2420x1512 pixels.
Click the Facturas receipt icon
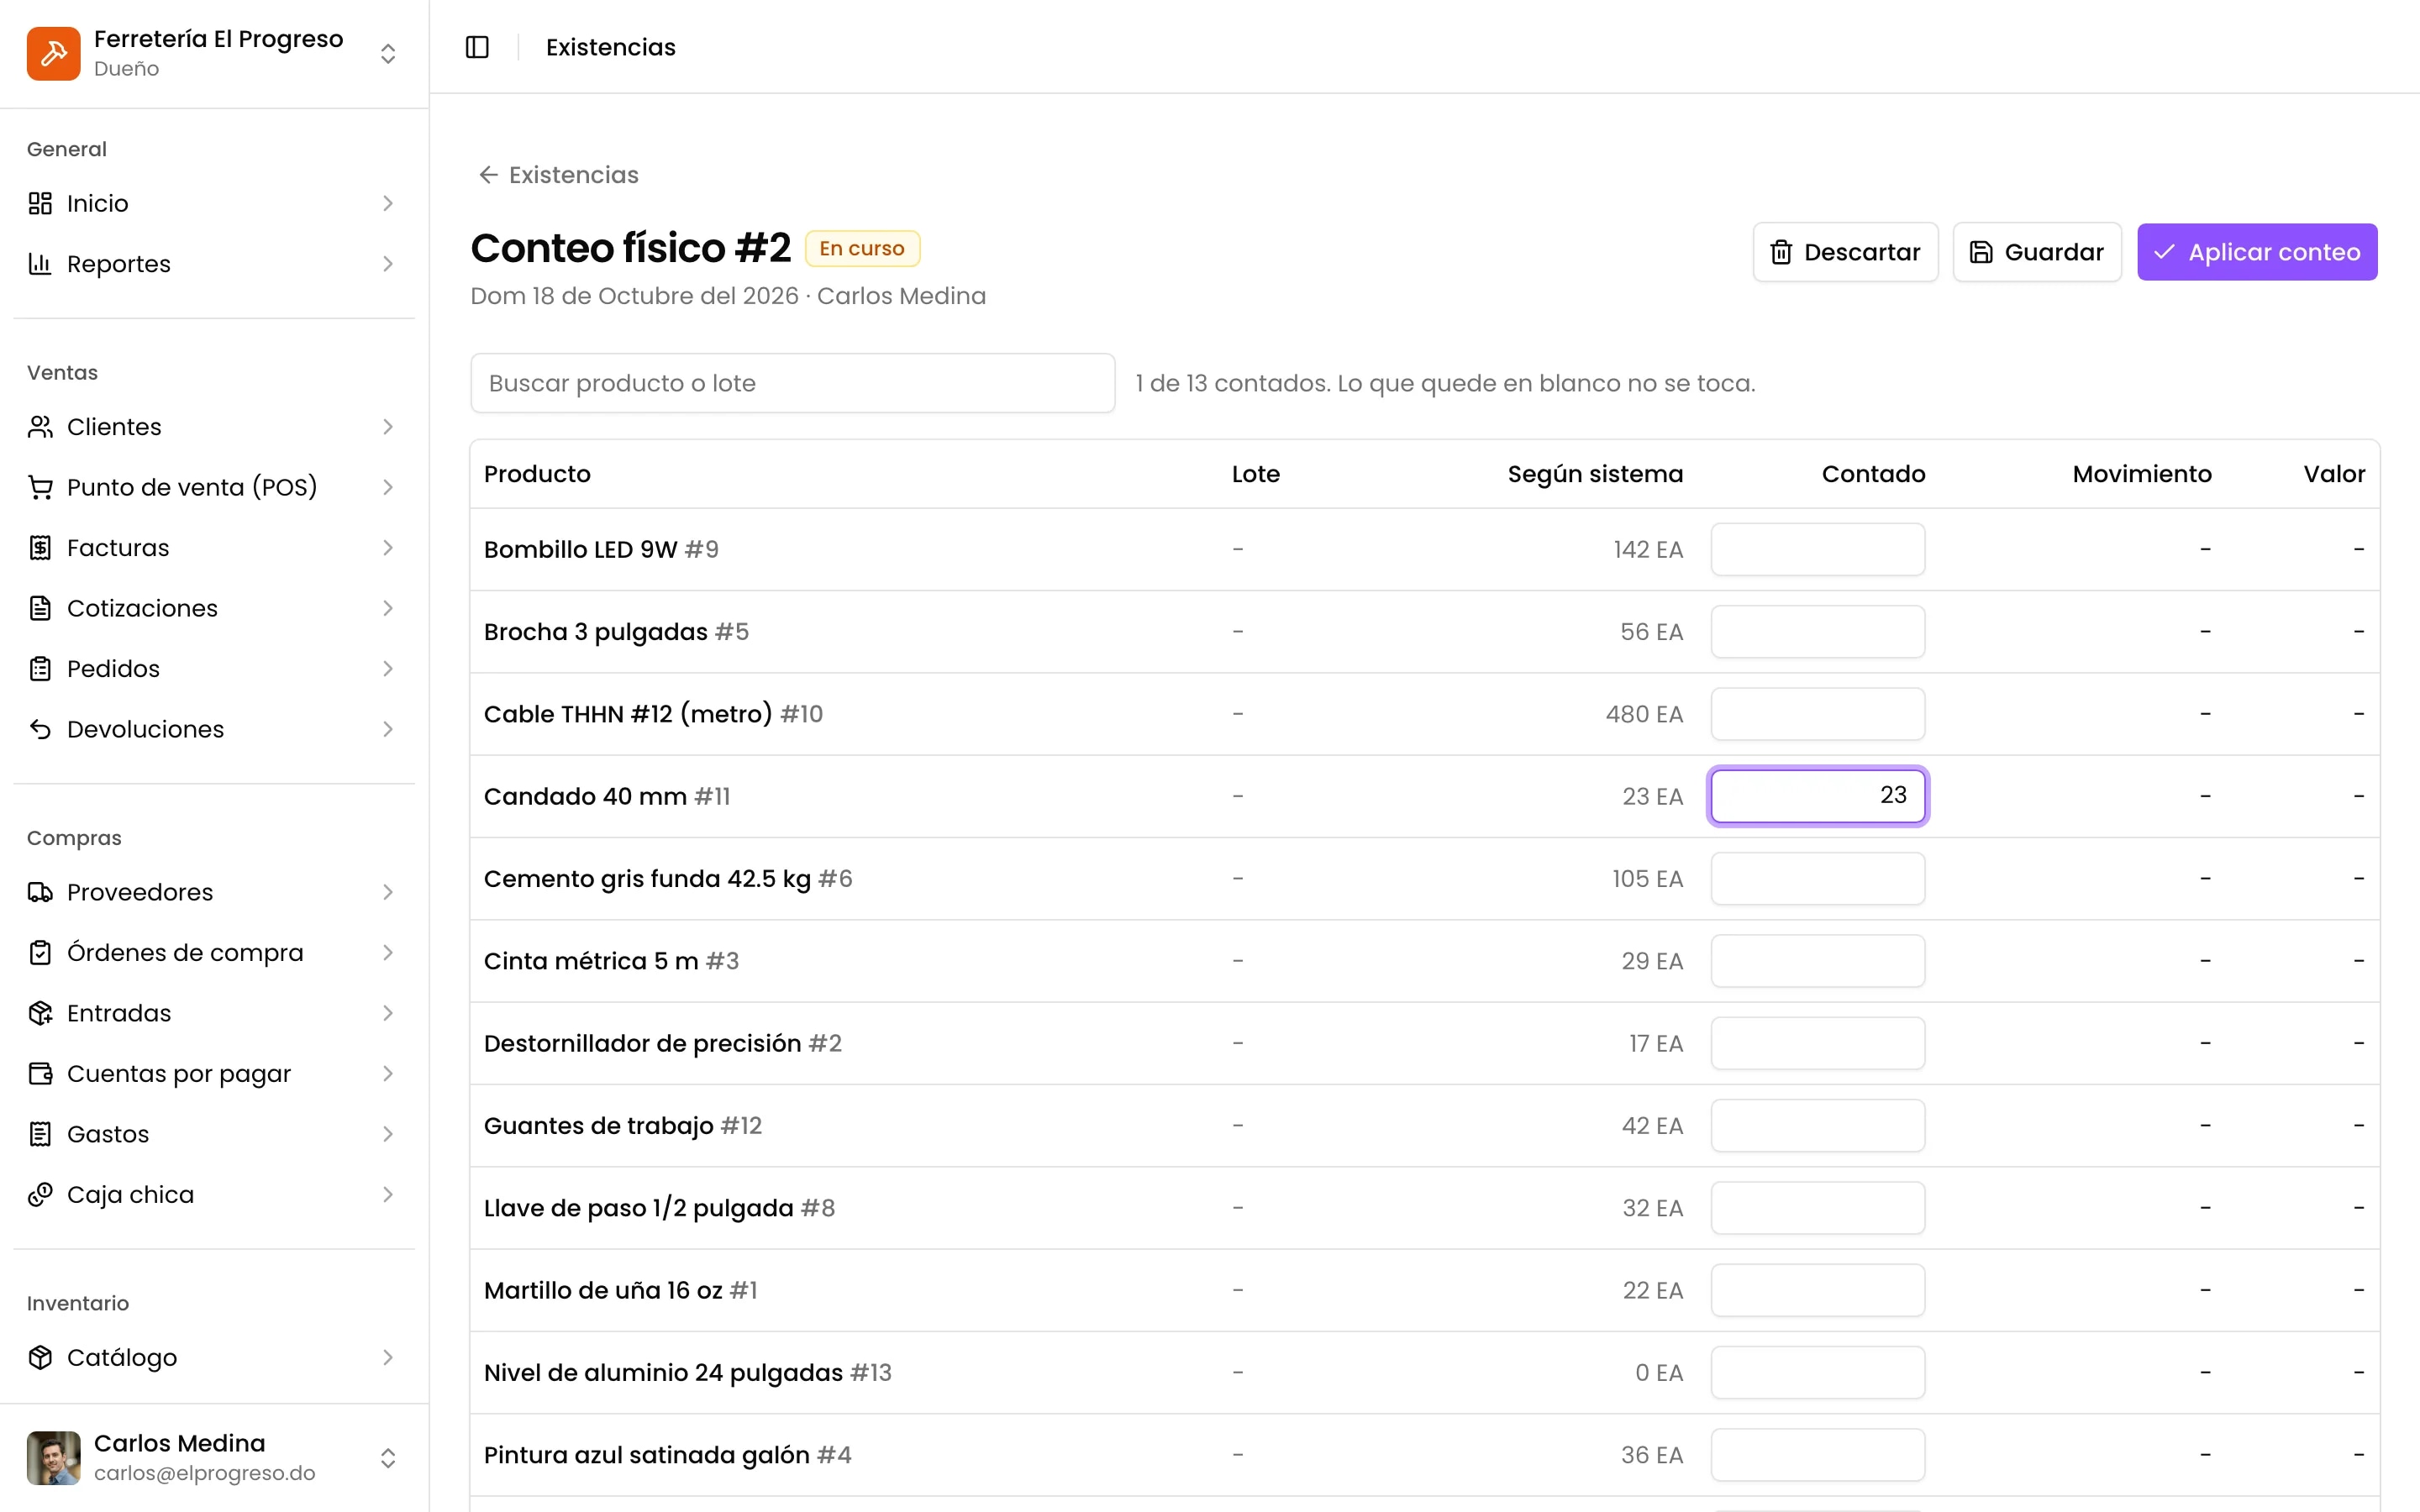click(x=40, y=548)
